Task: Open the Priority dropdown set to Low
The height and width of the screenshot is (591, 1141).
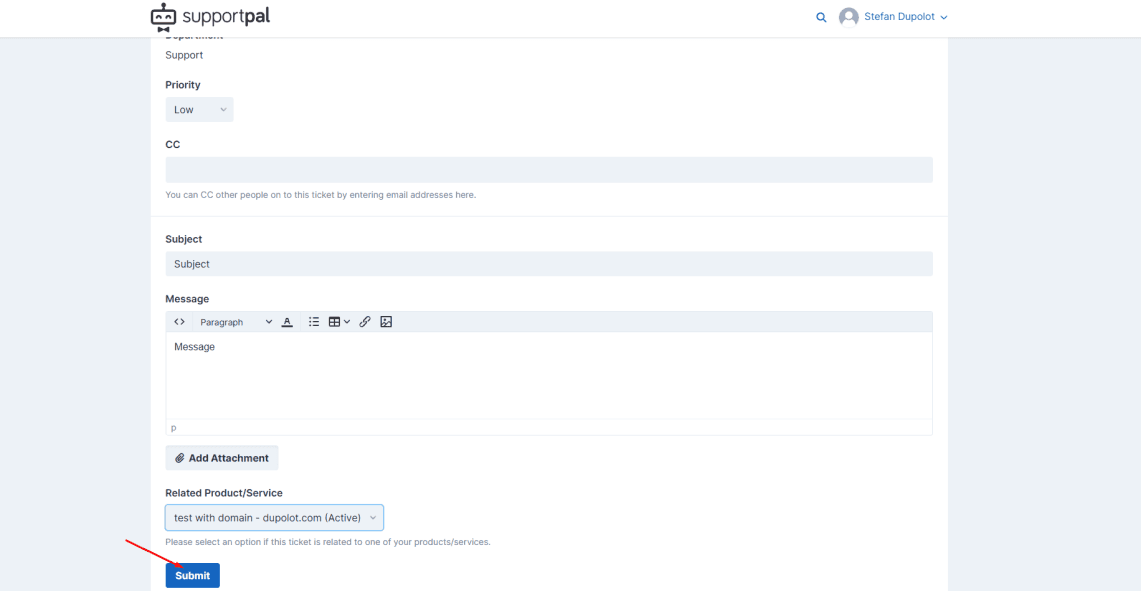Action: click(x=199, y=110)
